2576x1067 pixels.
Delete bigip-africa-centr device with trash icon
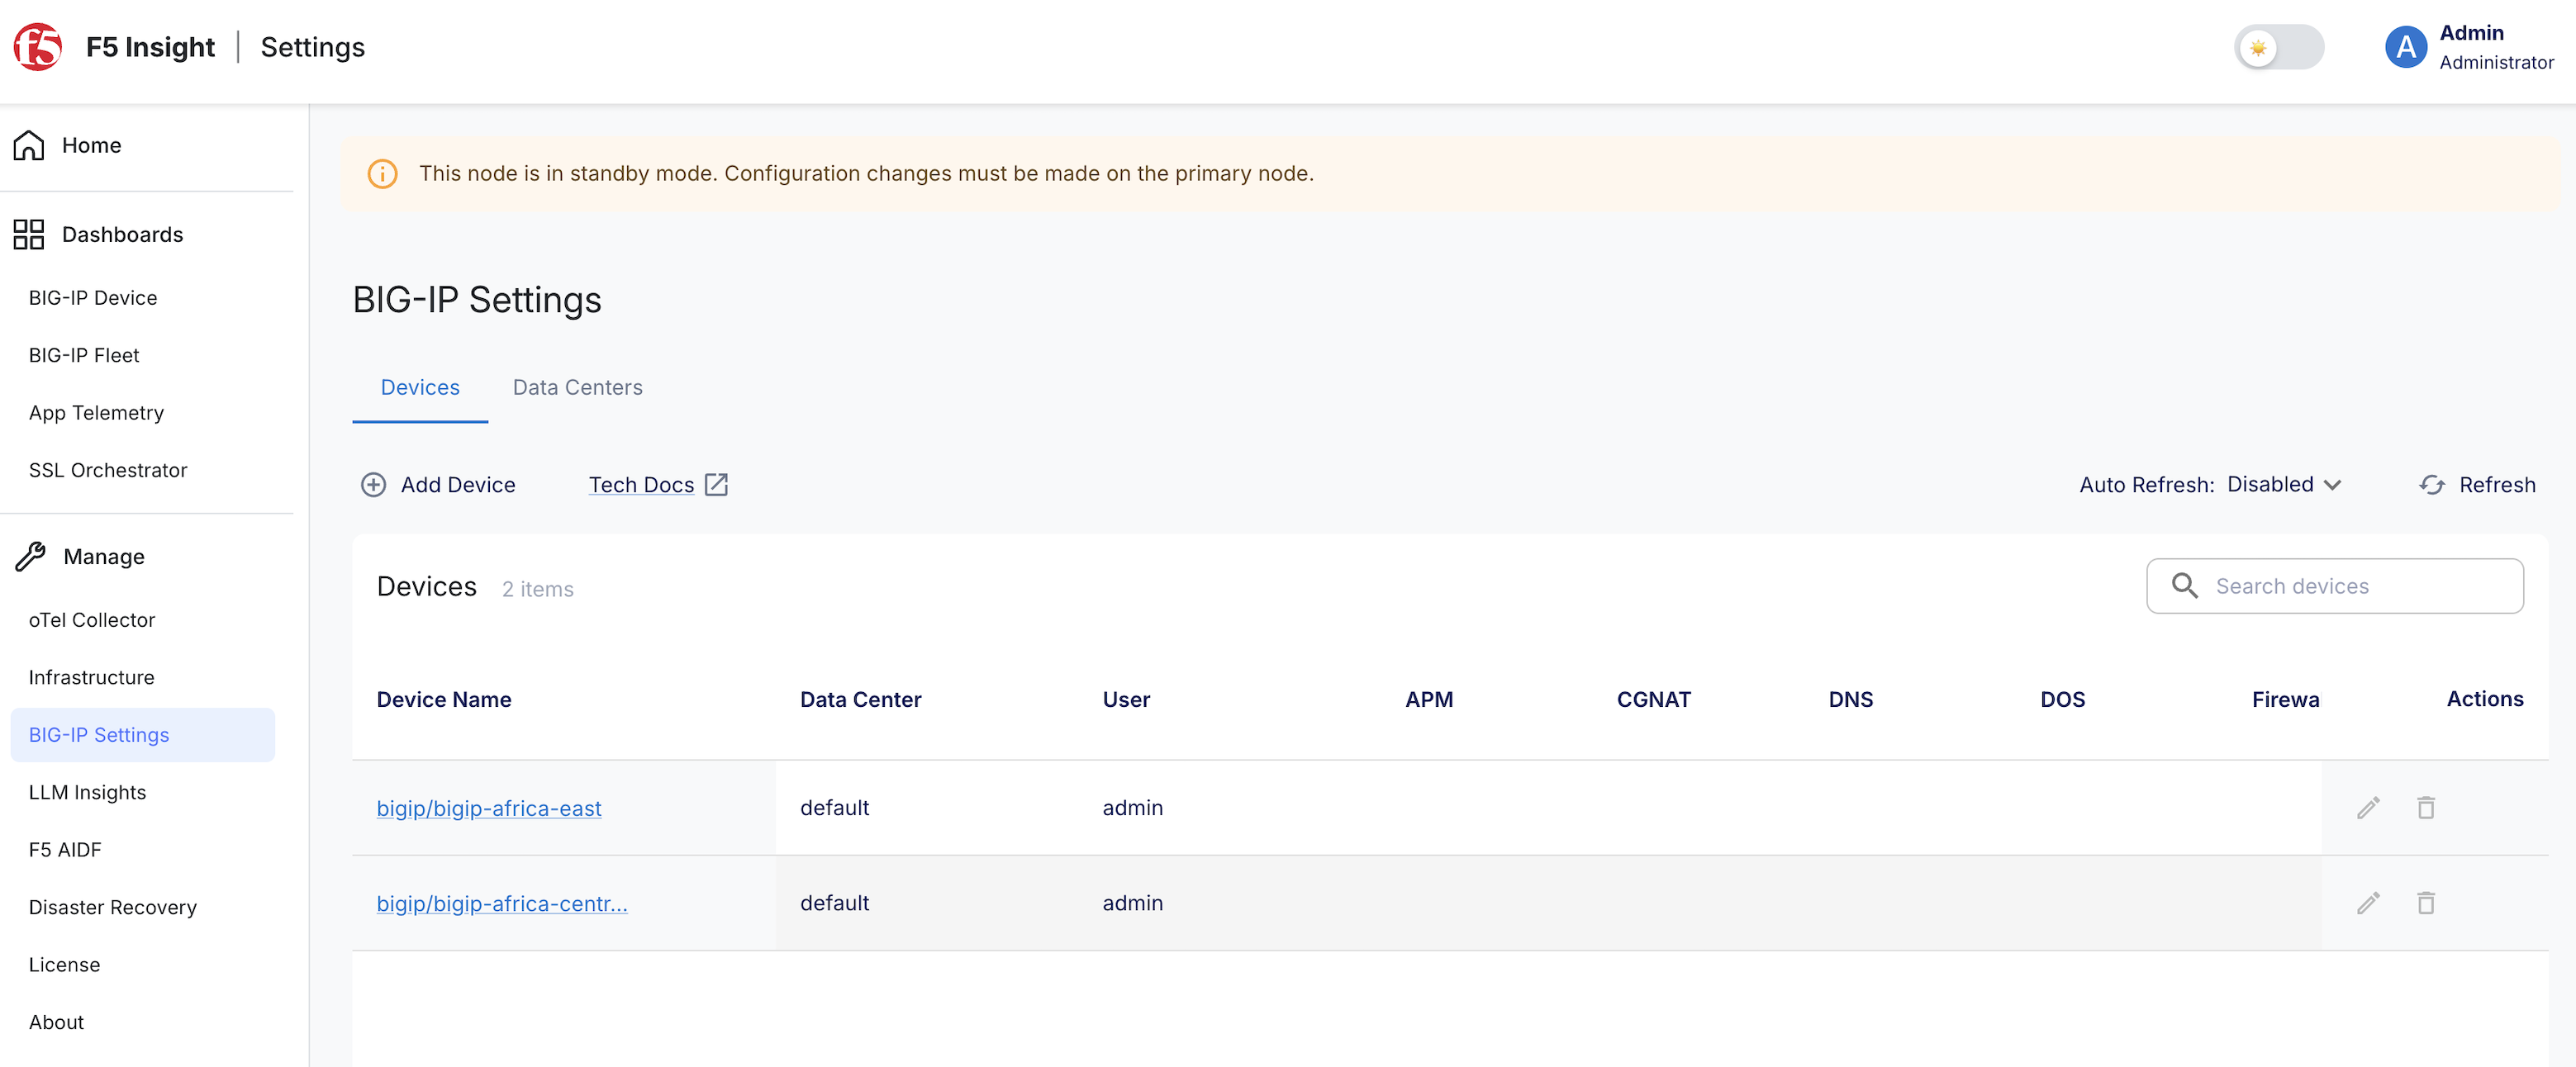[2426, 903]
